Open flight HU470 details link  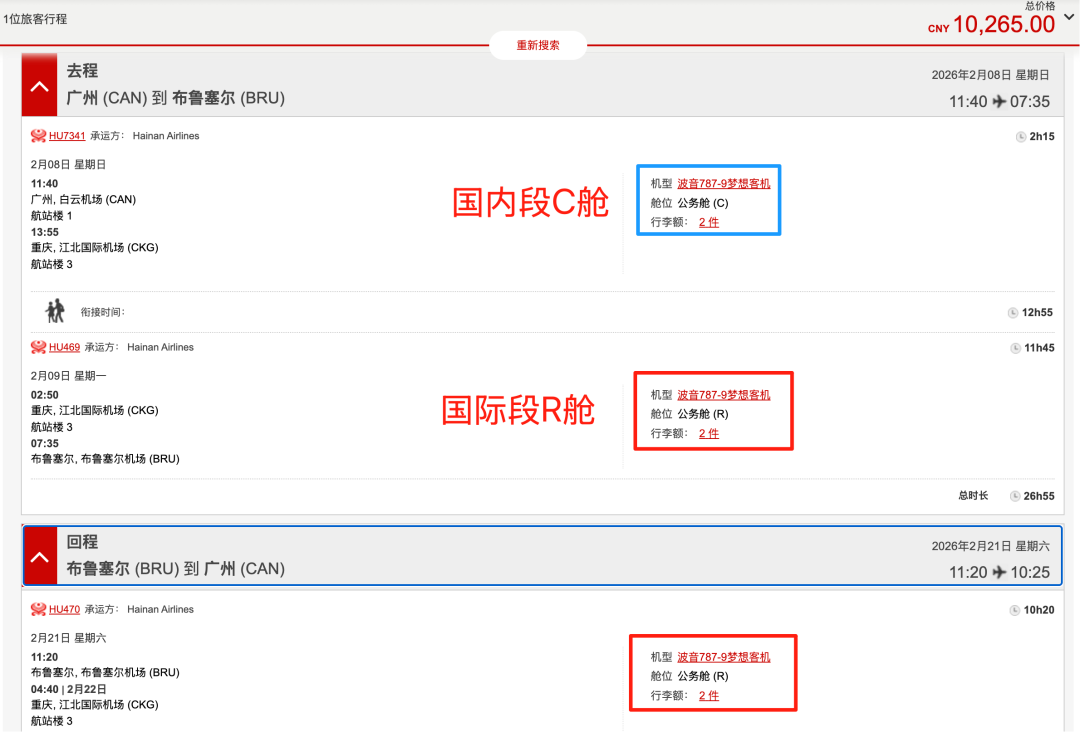pos(64,609)
